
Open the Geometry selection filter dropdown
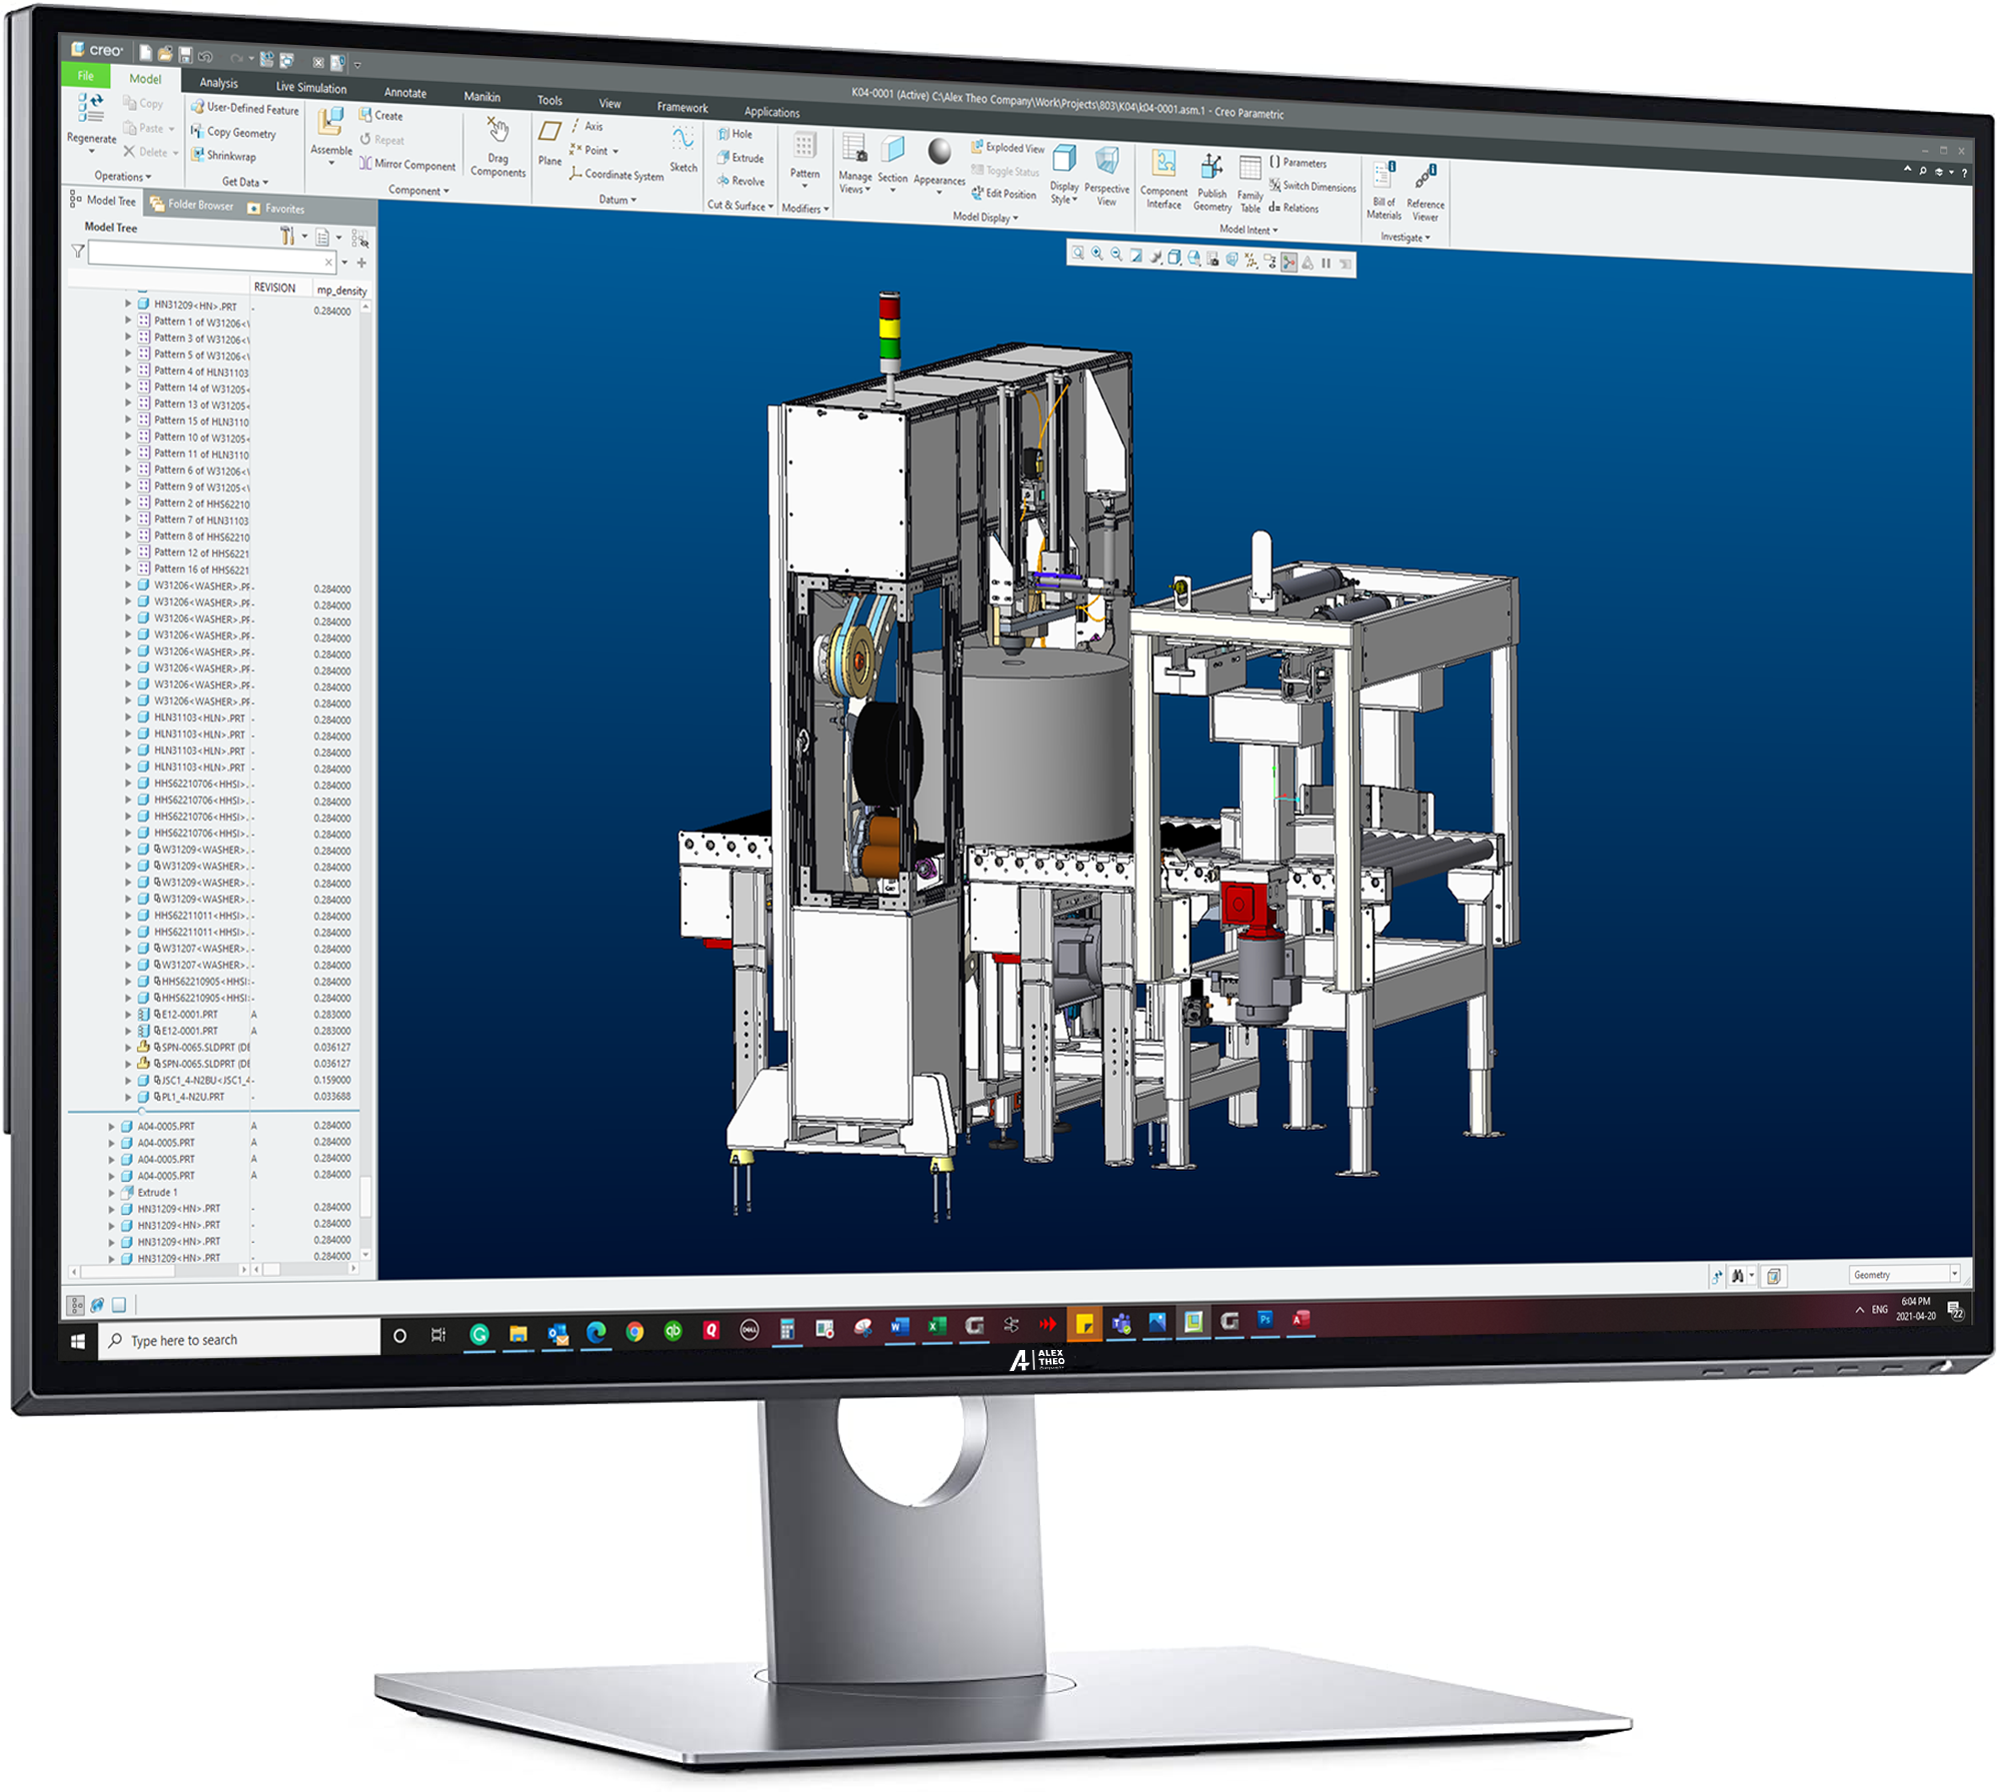click(1905, 1275)
